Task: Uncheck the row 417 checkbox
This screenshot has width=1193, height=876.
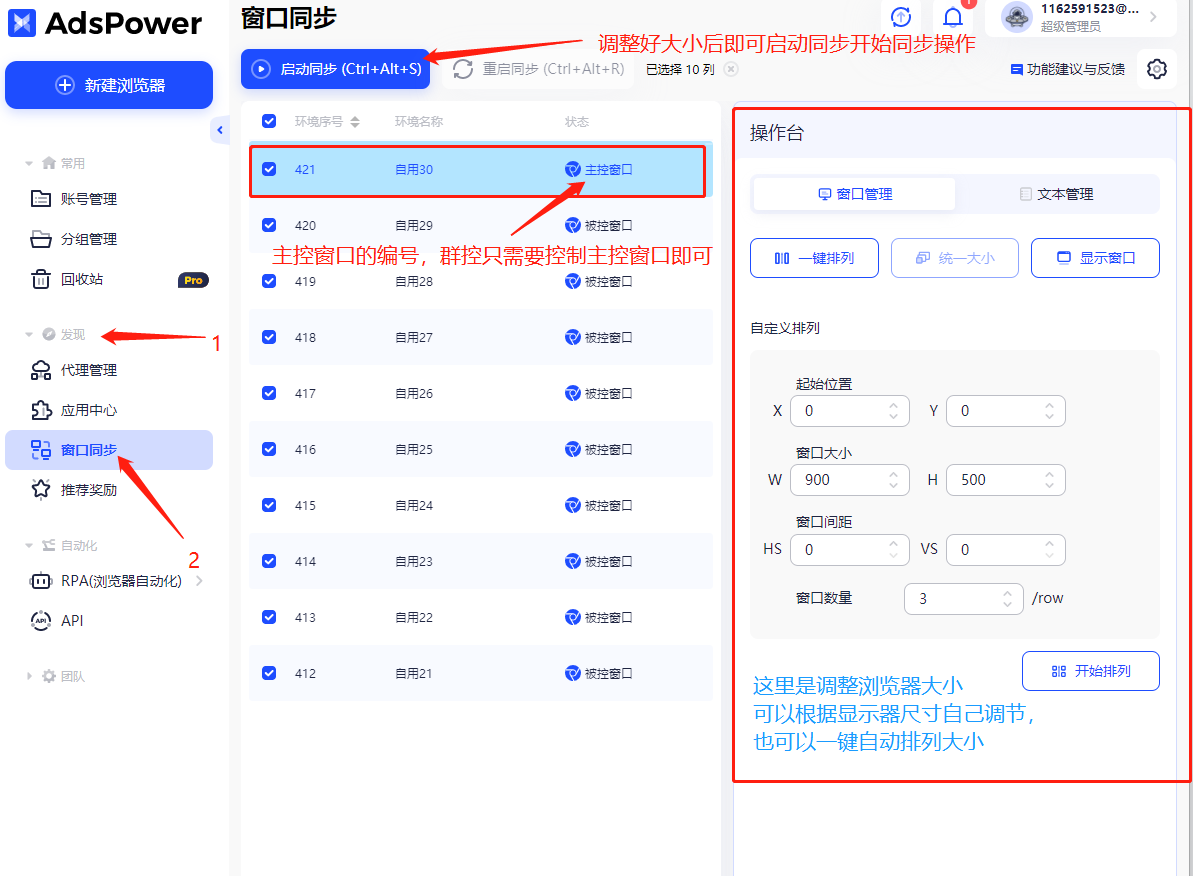Action: click(x=269, y=393)
